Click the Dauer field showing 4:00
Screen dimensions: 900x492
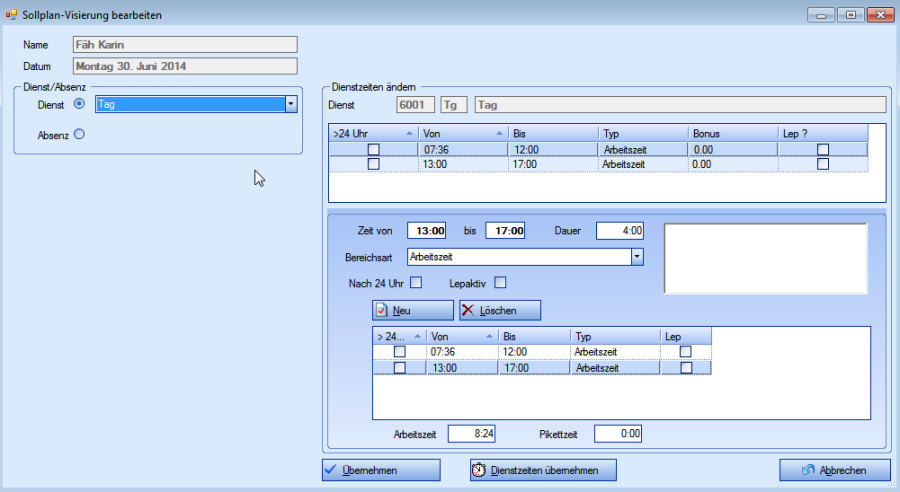620,231
